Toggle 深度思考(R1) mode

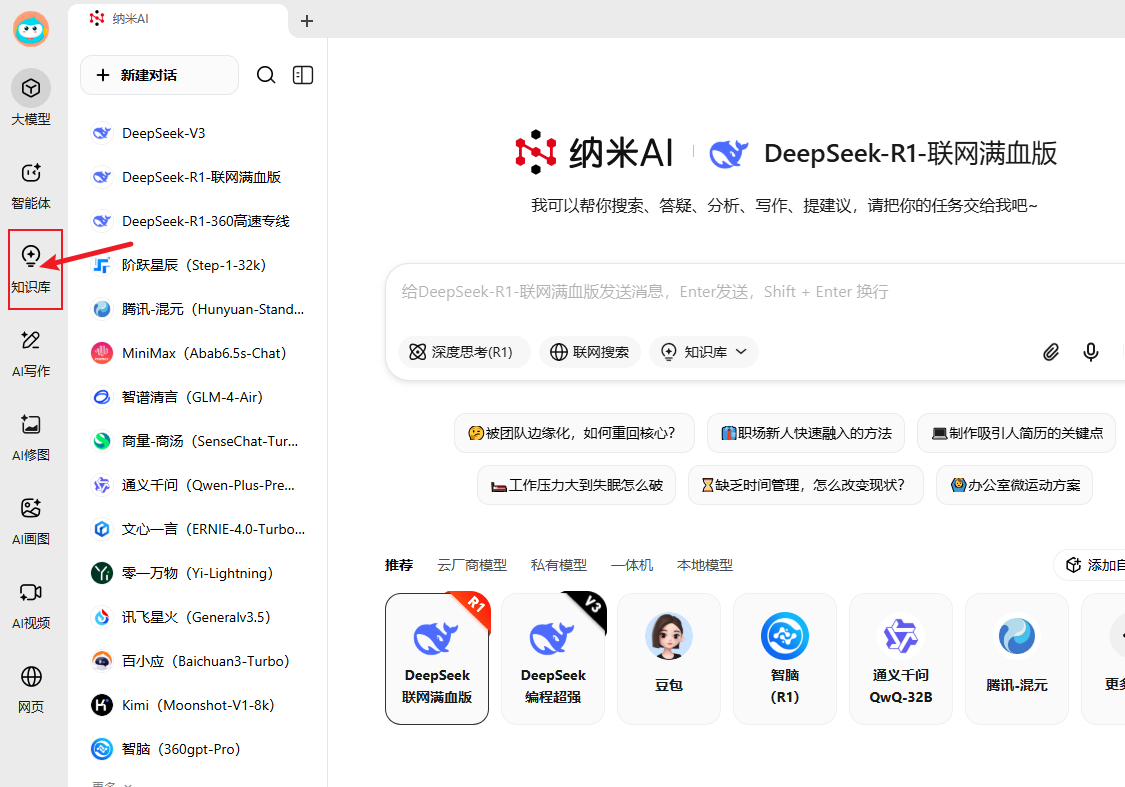click(x=464, y=352)
